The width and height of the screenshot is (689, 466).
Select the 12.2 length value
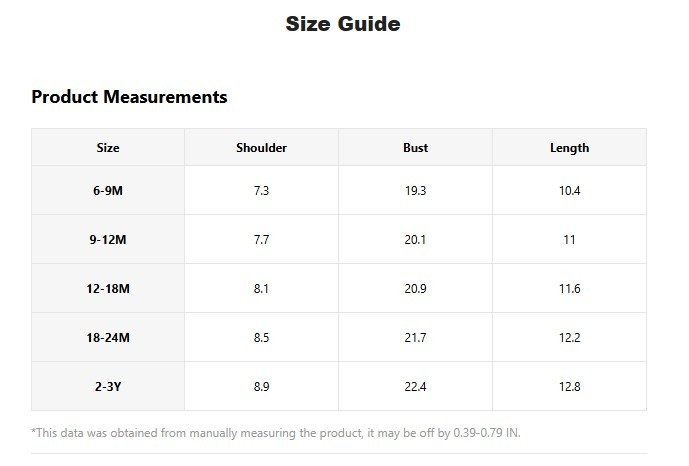(x=569, y=338)
